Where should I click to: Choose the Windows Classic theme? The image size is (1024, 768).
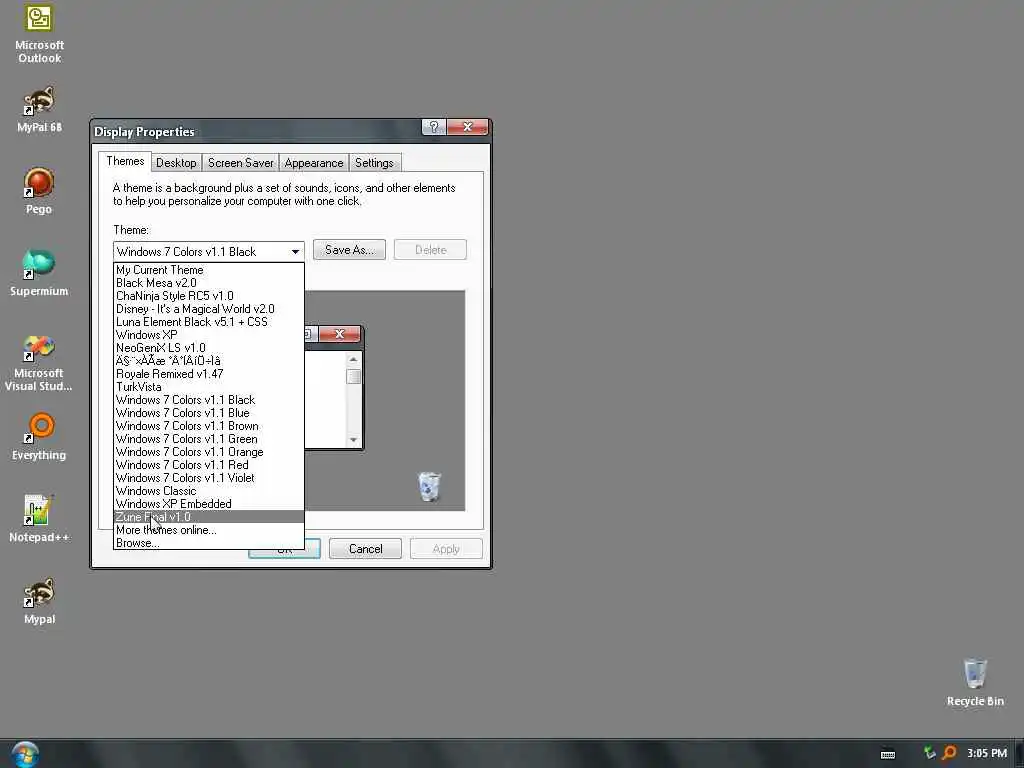[x=208, y=490]
